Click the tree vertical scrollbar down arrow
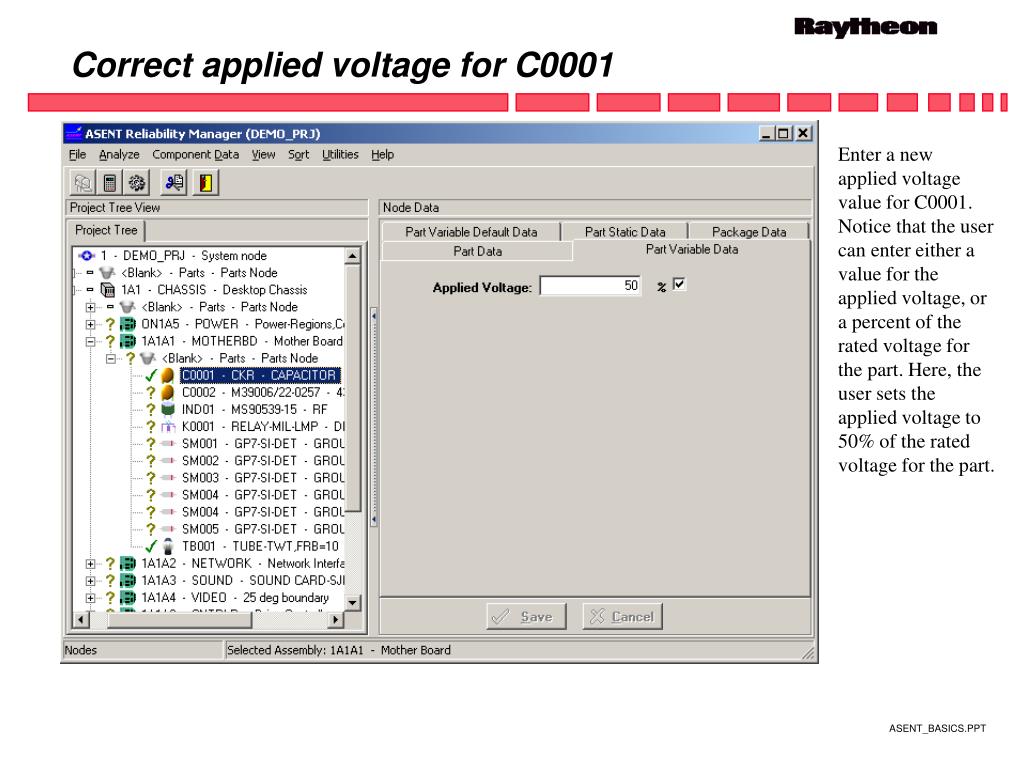The image size is (1024, 768). pyautogui.click(x=353, y=603)
